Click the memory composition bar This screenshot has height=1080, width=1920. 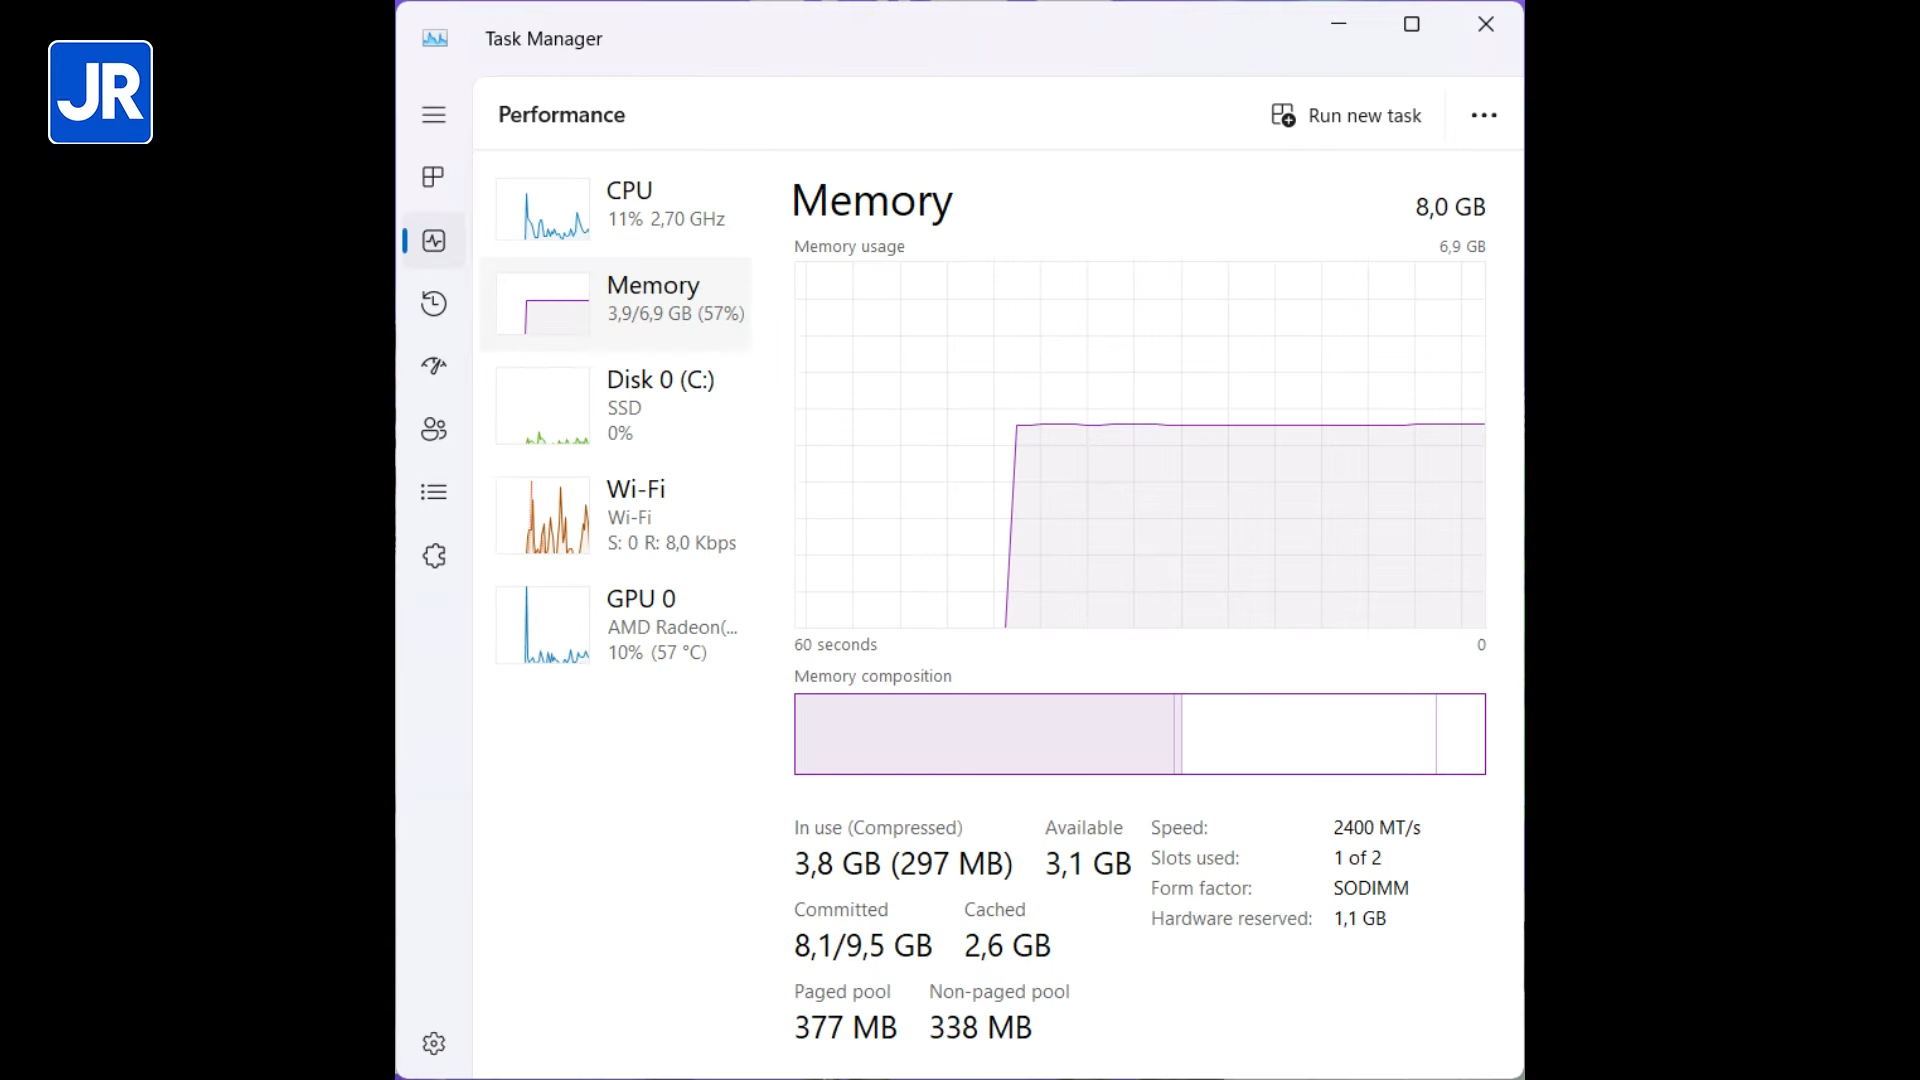(x=1139, y=734)
